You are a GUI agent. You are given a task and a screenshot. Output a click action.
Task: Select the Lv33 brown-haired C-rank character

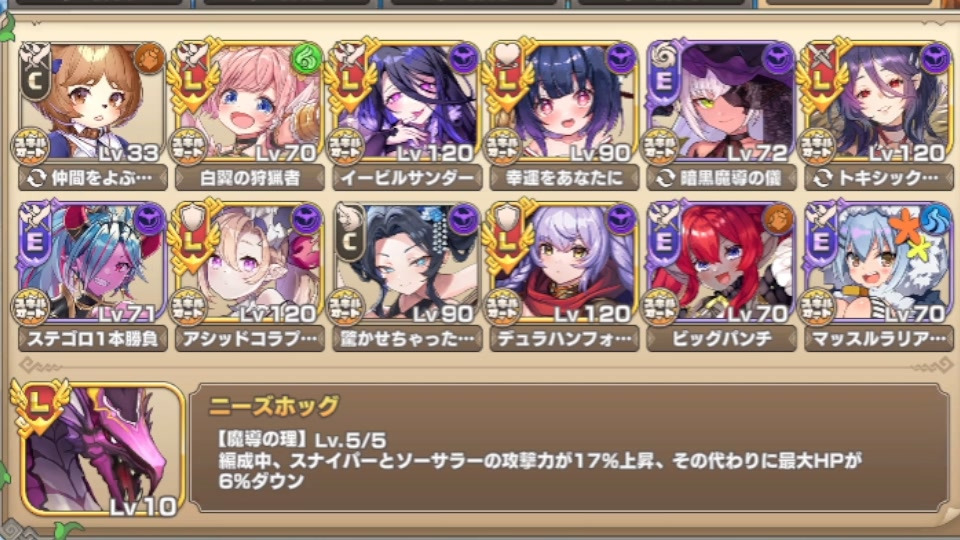click(x=93, y=103)
